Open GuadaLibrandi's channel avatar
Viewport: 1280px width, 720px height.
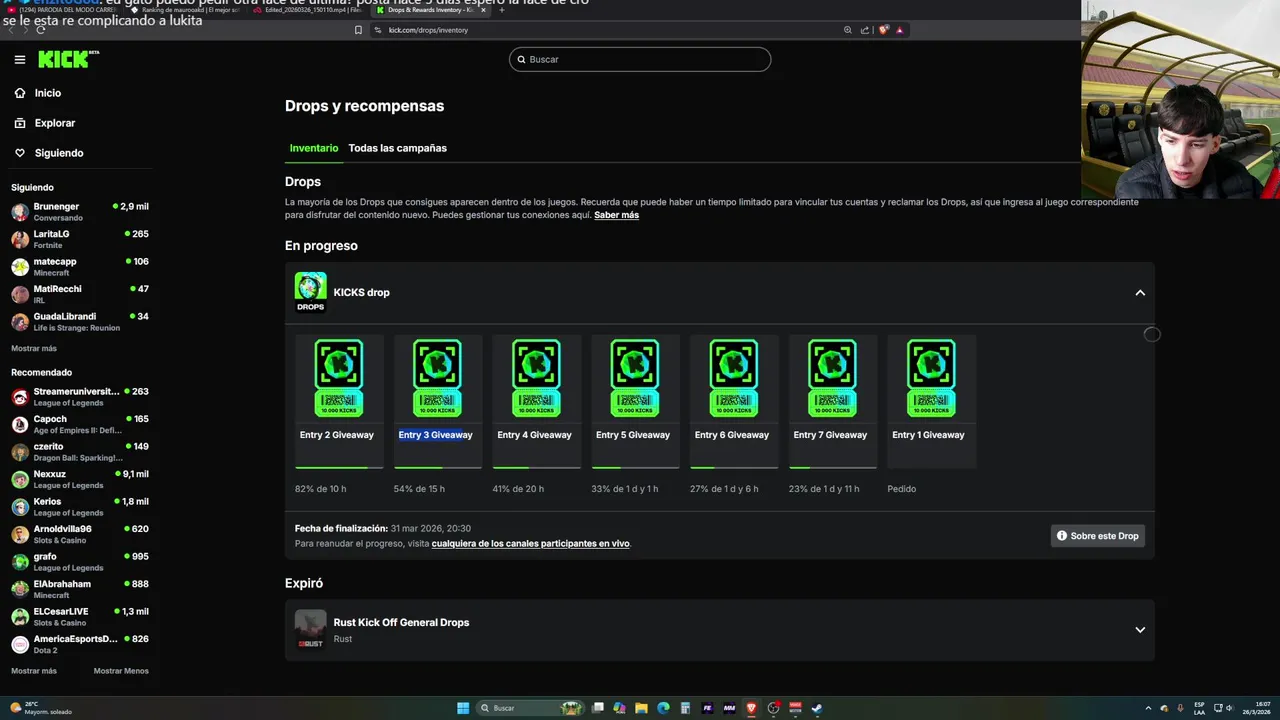[x=20, y=322]
